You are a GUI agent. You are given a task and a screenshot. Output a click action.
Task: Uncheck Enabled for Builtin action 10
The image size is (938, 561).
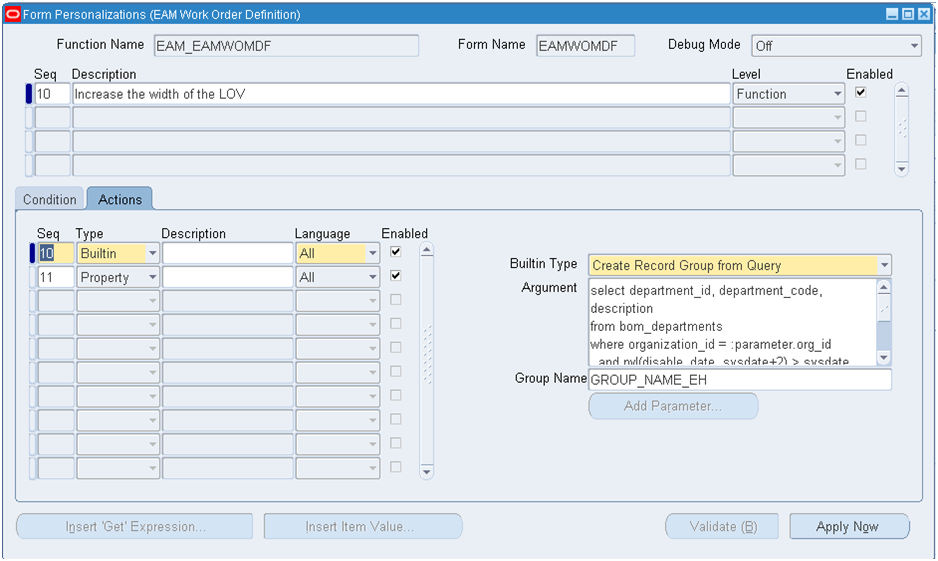click(x=396, y=252)
